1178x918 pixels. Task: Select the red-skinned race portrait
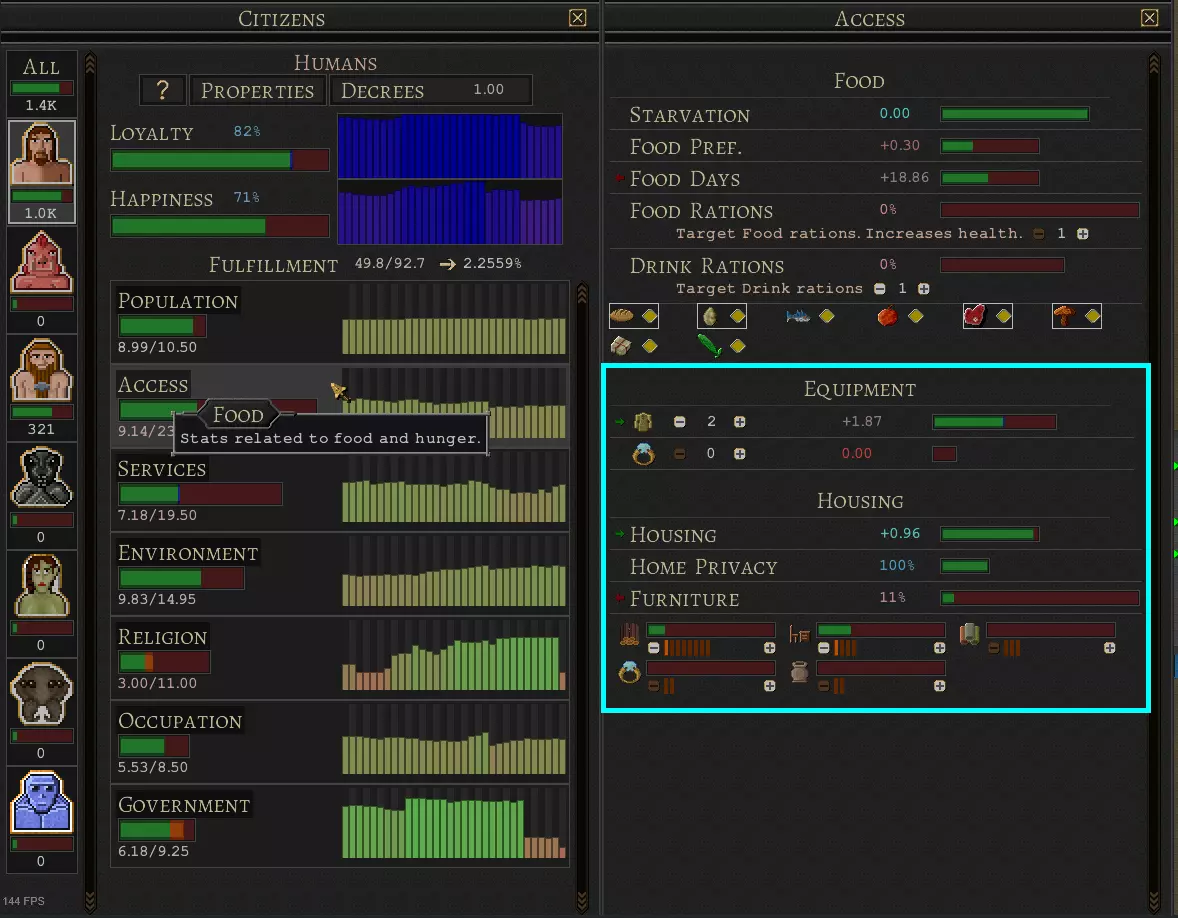click(x=42, y=263)
